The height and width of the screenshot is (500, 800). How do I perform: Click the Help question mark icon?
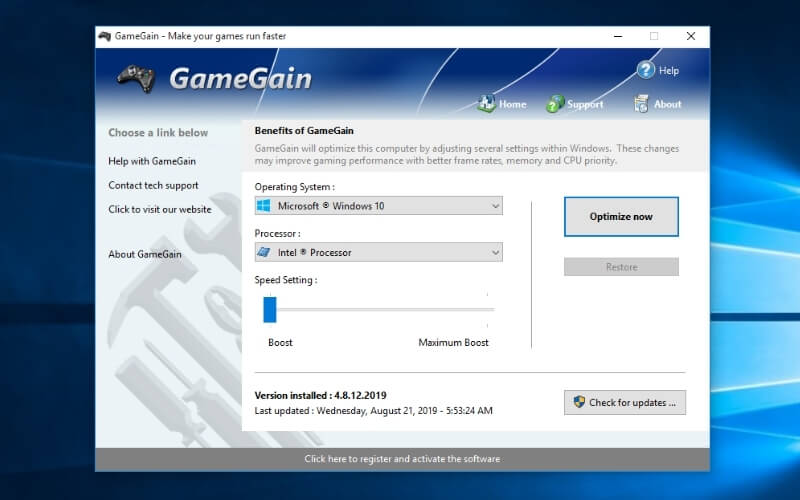645,70
